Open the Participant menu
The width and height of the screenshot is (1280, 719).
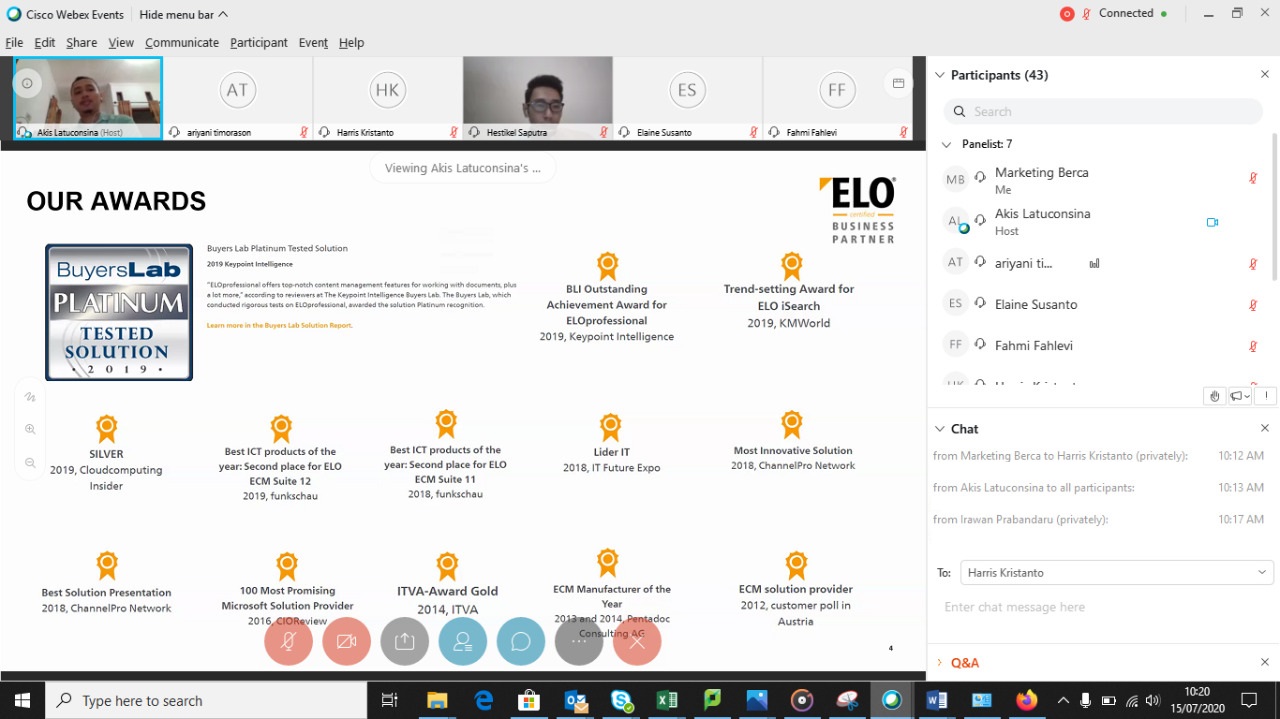259,42
